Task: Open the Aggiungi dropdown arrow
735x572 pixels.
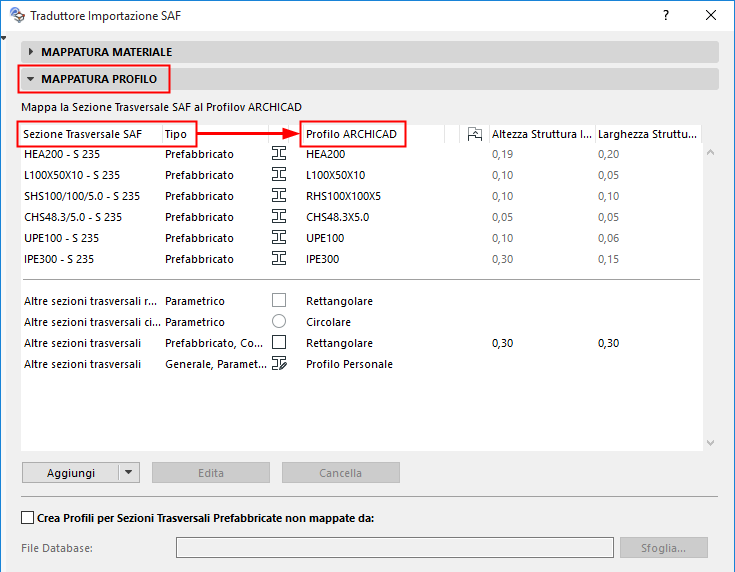Action: (x=129, y=473)
